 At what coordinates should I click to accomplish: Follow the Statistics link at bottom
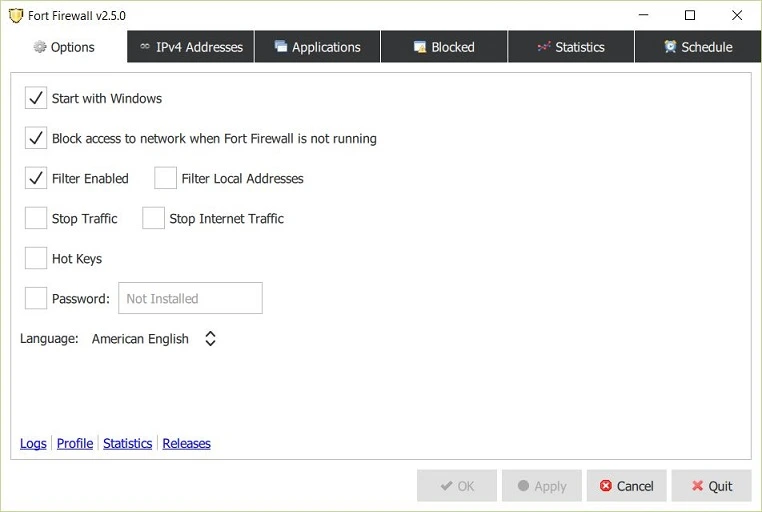(x=127, y=444)
